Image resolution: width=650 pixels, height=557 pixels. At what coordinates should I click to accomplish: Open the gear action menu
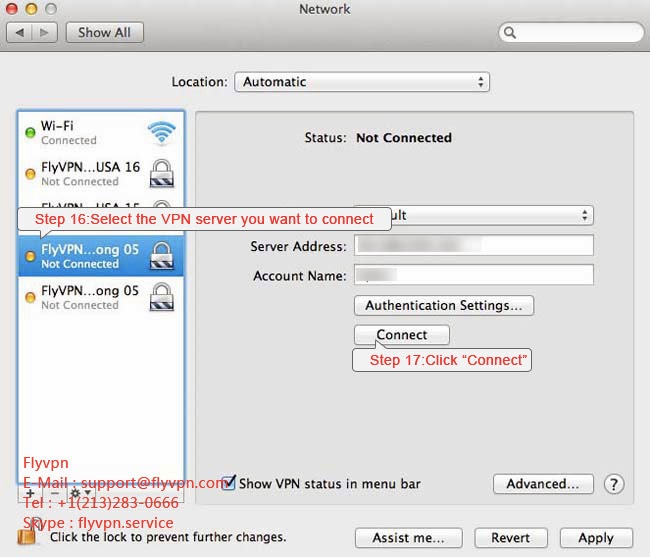[x=80, y=493]
